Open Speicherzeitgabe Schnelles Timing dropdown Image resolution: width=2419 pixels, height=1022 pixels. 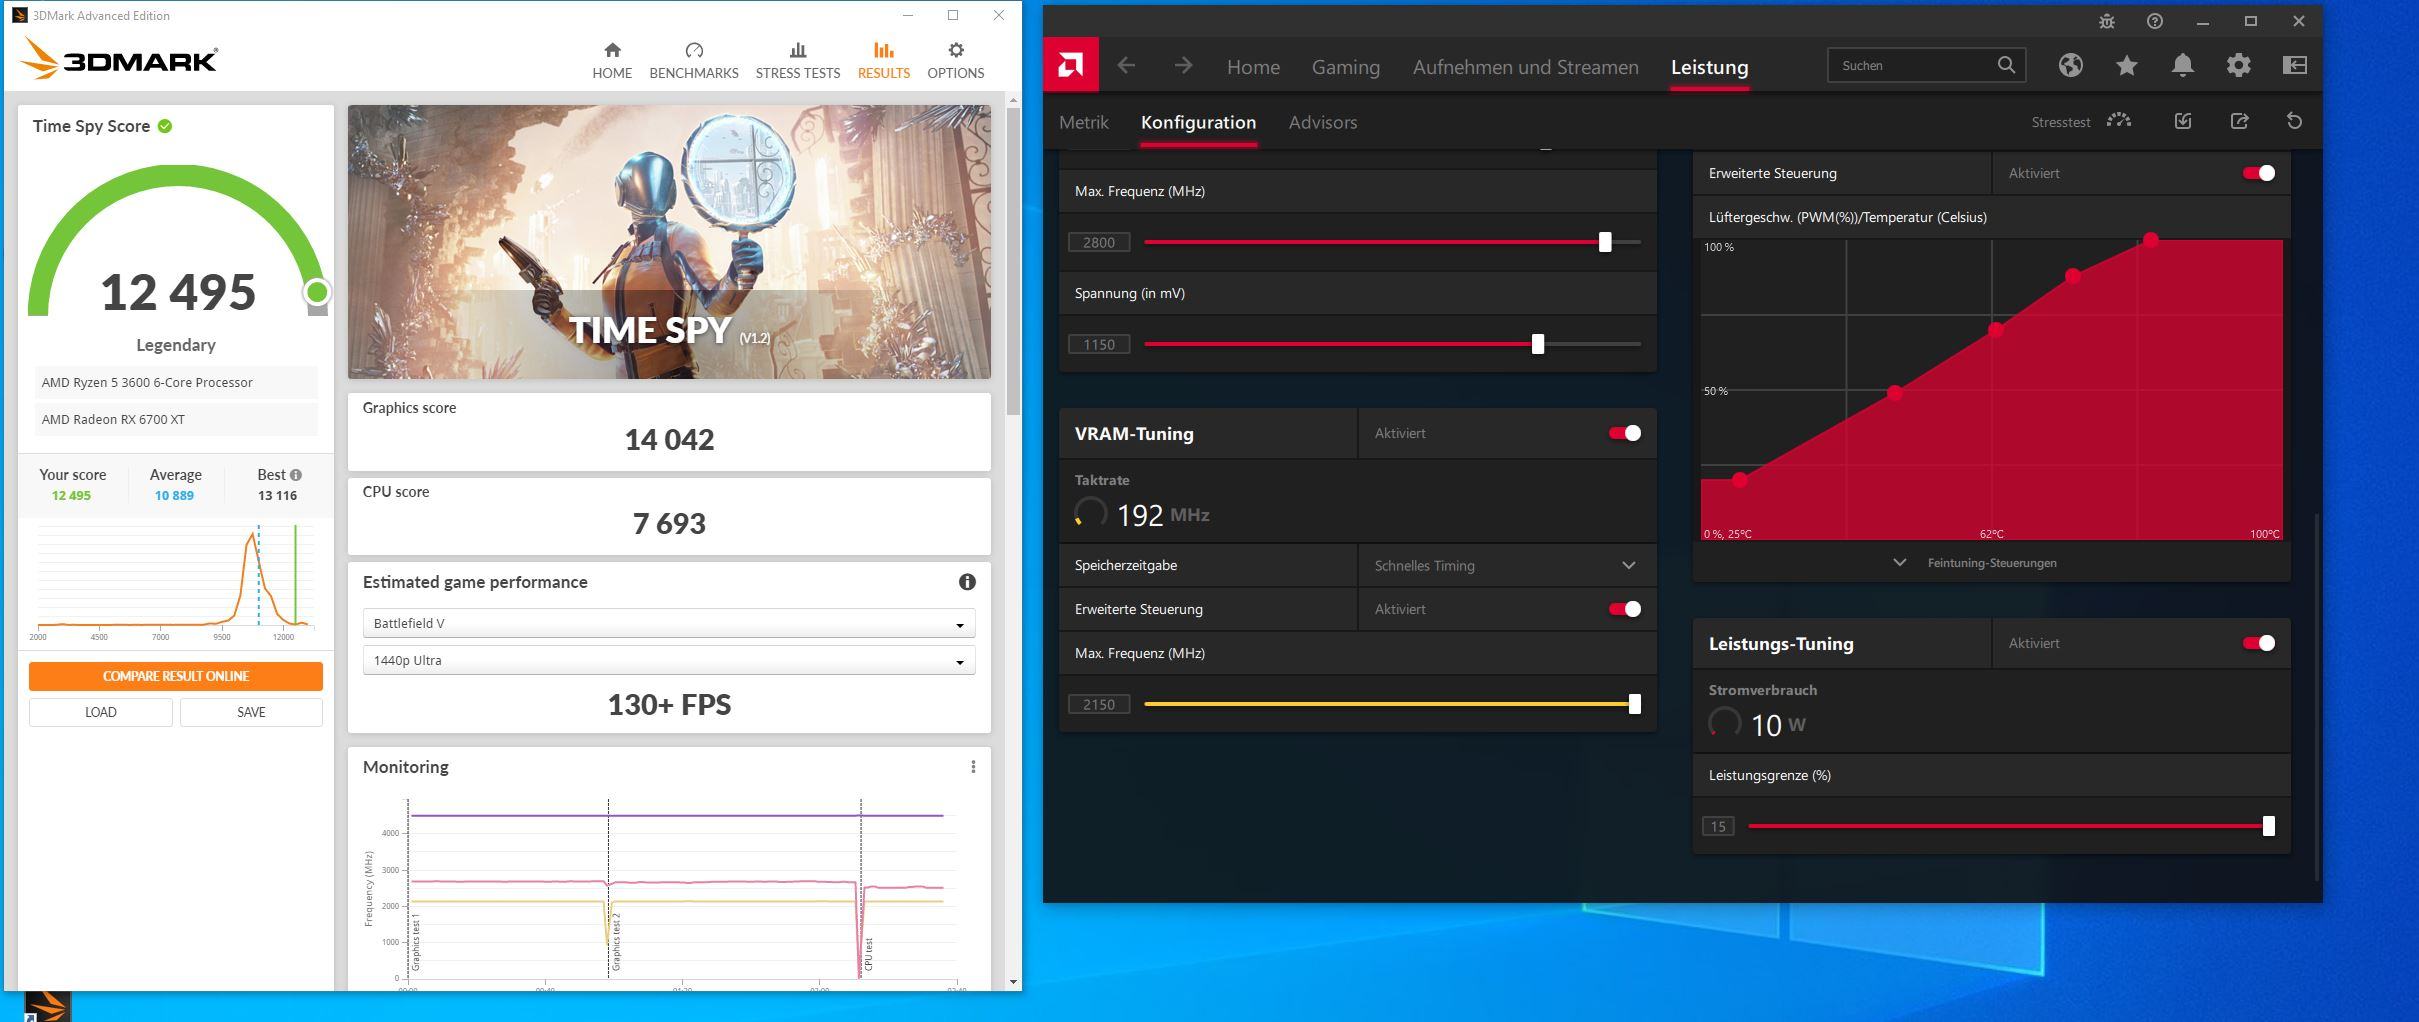[x=1506, y=565]
